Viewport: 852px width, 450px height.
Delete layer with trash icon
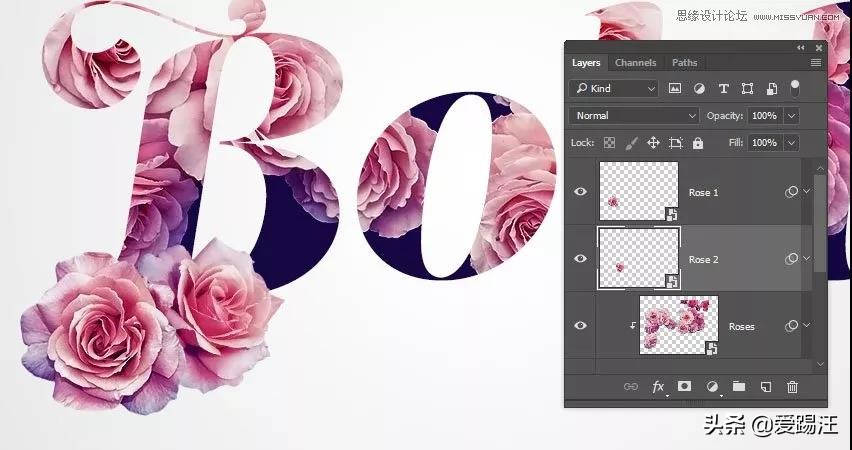pyautogui.click(x=792, y=386)
